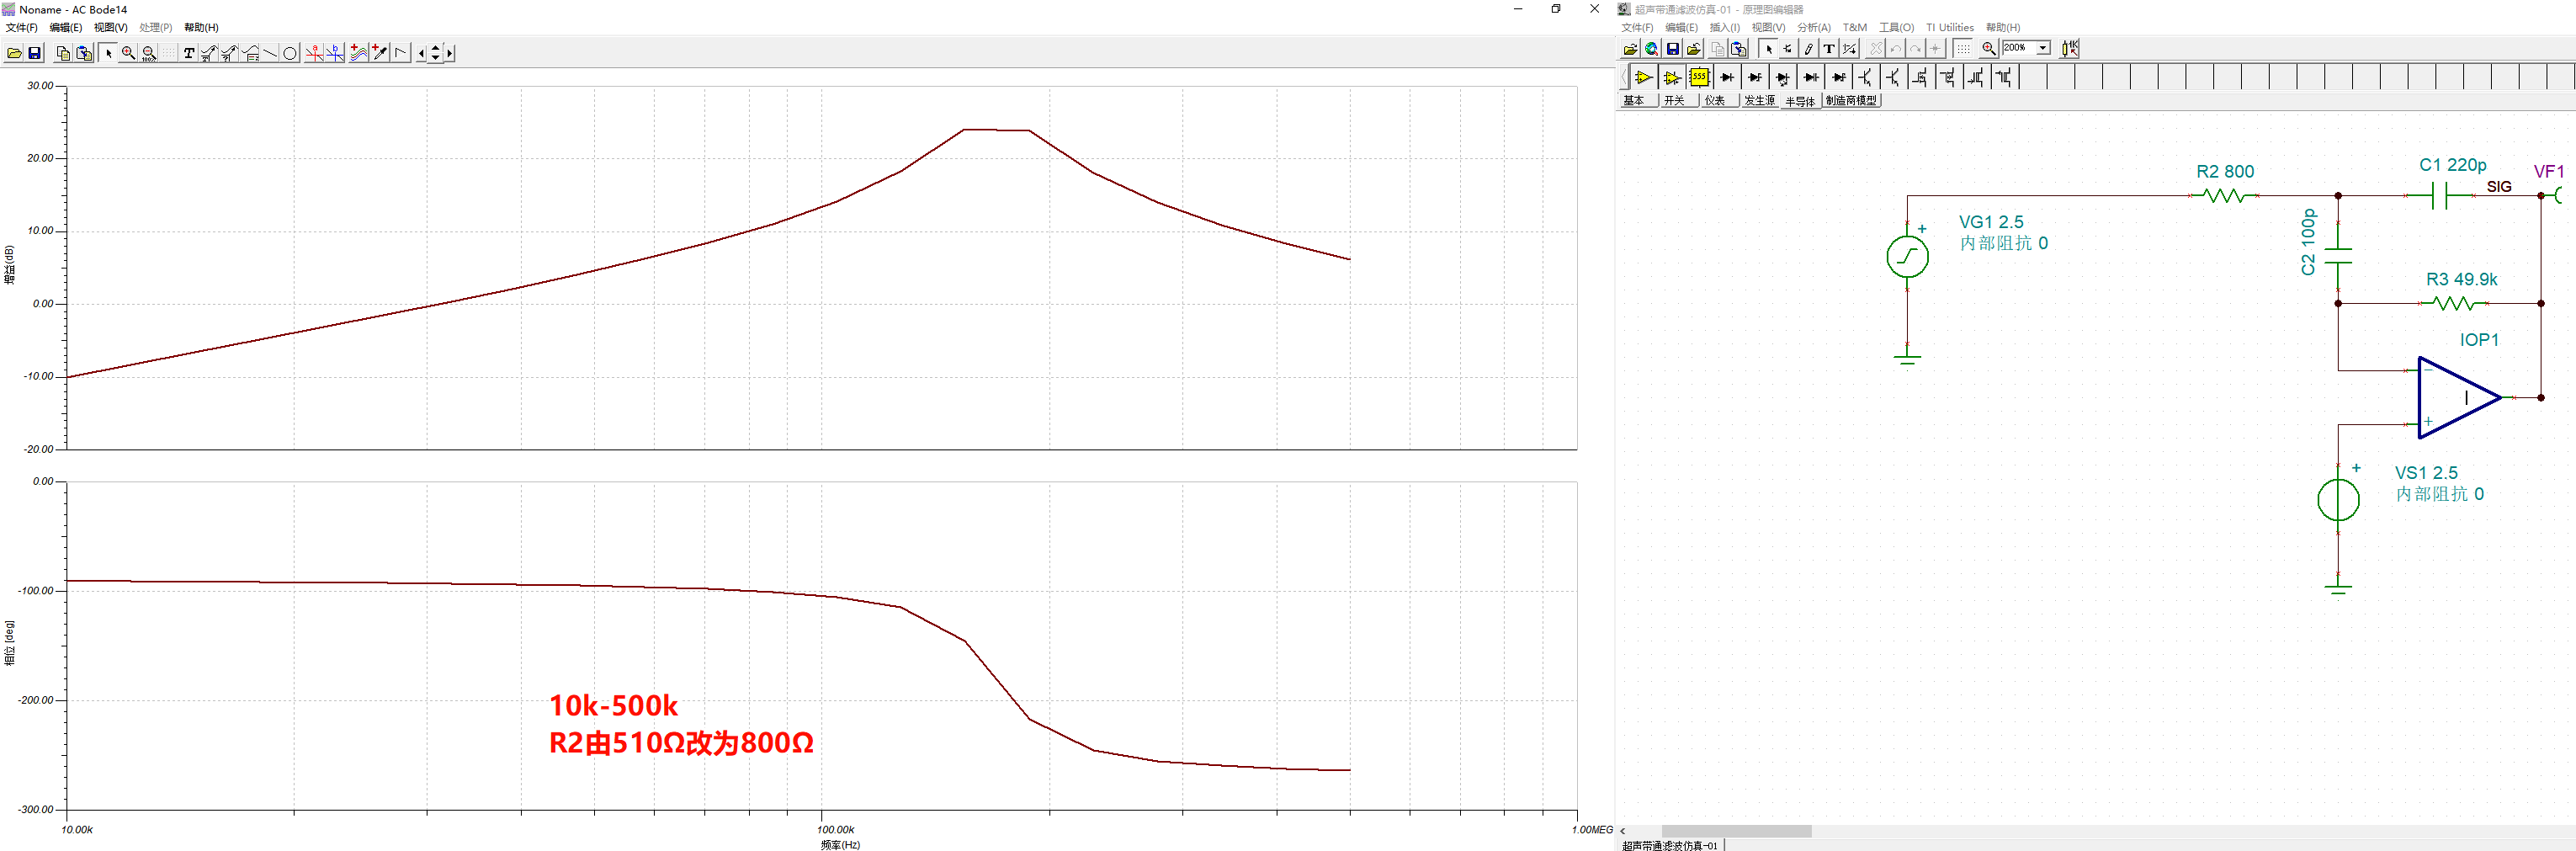Image resolution: width=2576 pixels, height=851 pixels.
Task: Step the diagram toolbar right arrow
Action: point(450,53)
